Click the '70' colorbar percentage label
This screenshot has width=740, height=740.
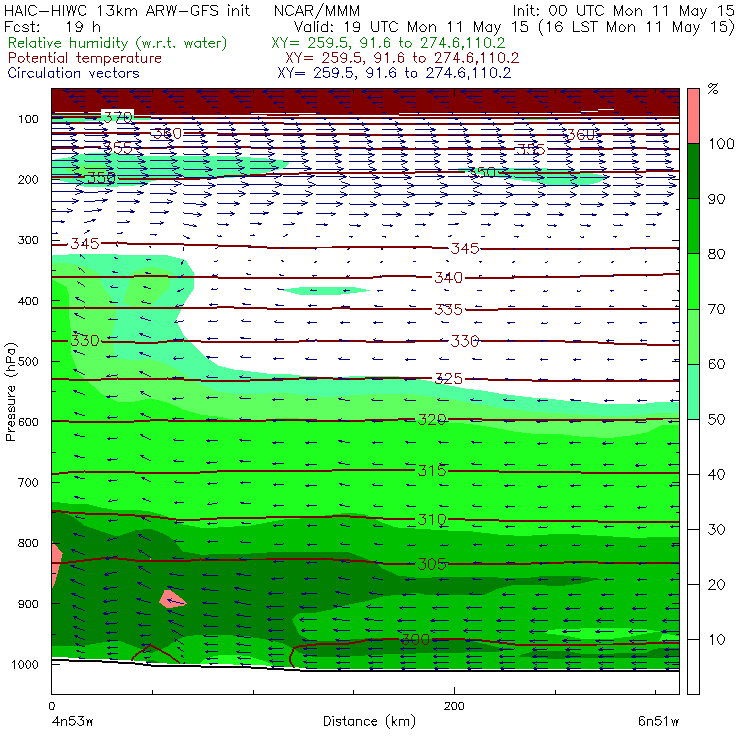pos(716,309)
